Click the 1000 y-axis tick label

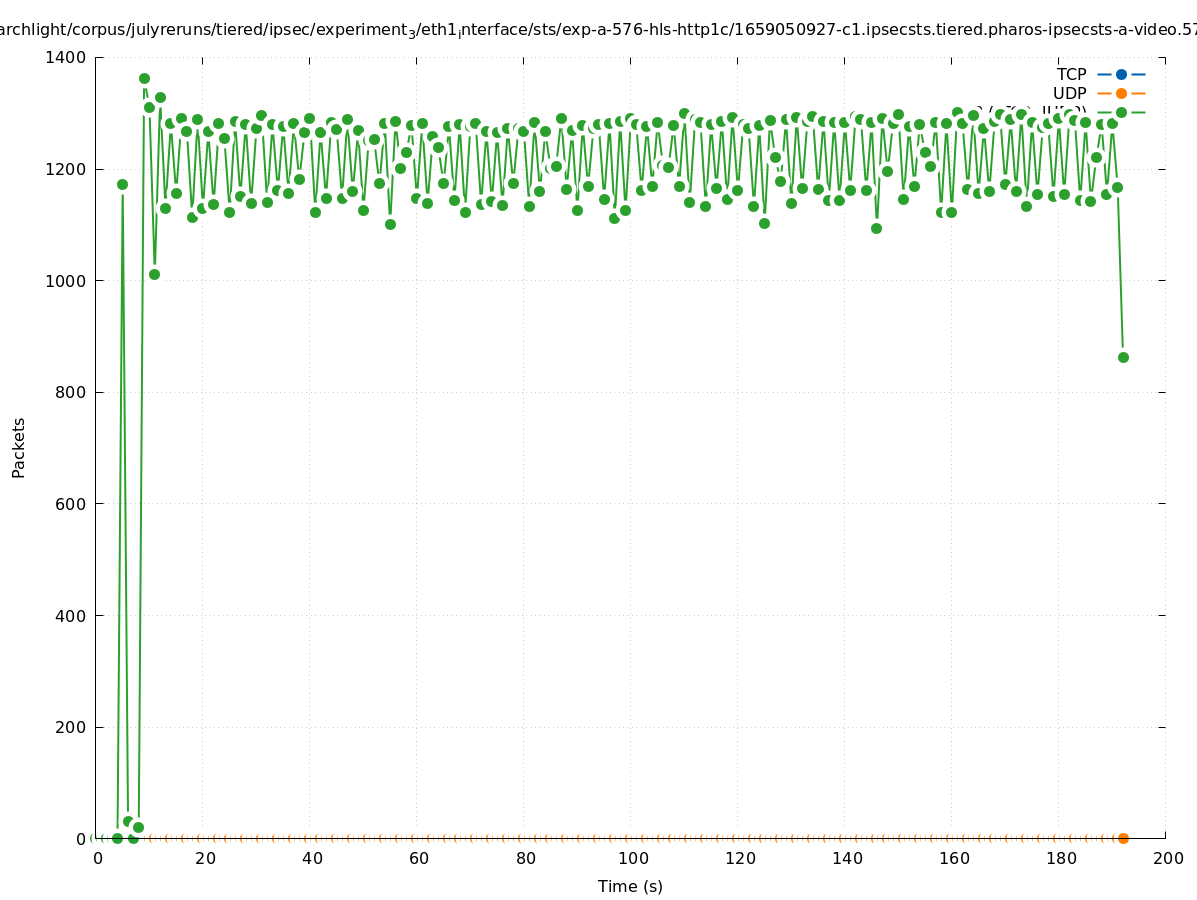click(66, 281)
